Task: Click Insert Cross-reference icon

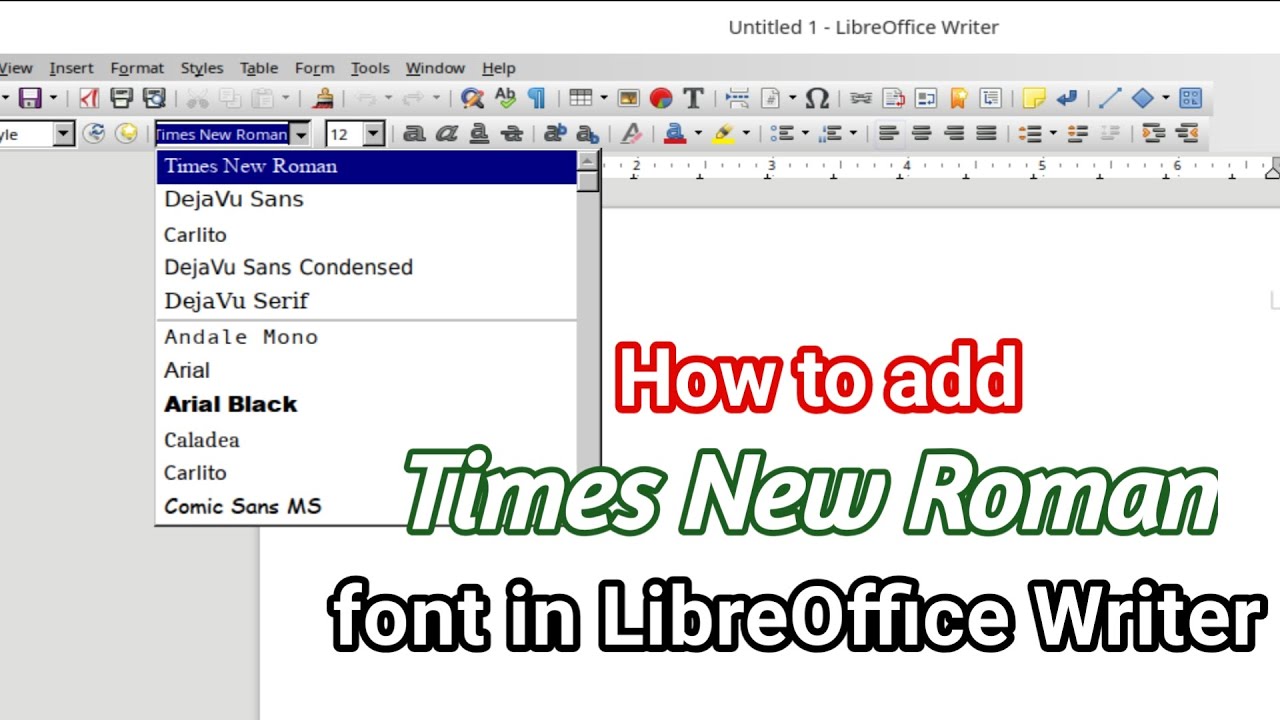Action: 990,98
